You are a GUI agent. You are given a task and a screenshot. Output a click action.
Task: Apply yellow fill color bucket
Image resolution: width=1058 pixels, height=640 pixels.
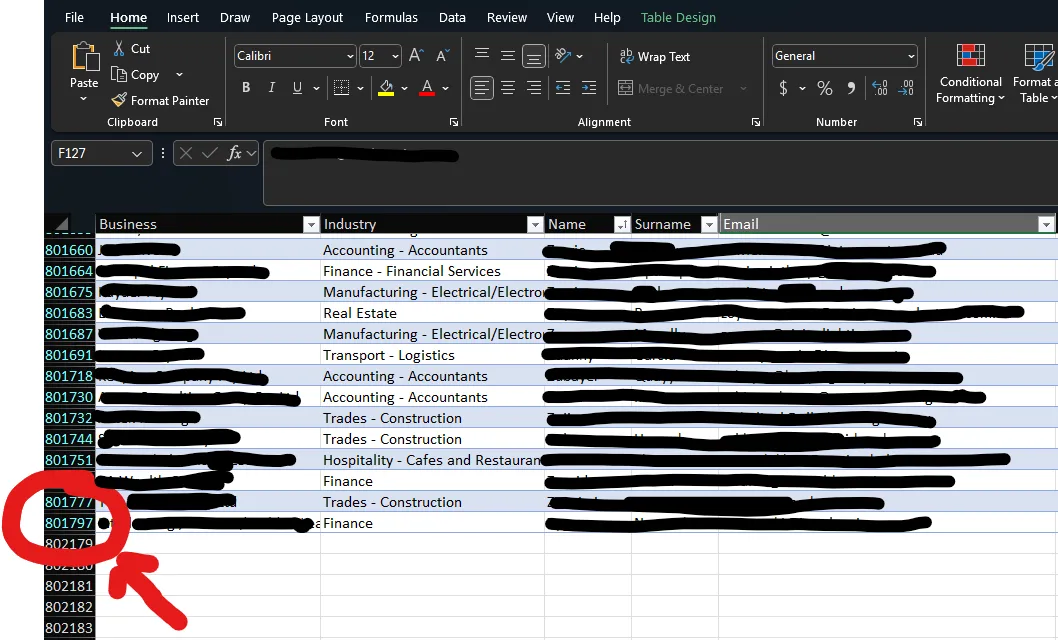click(386, 88)
